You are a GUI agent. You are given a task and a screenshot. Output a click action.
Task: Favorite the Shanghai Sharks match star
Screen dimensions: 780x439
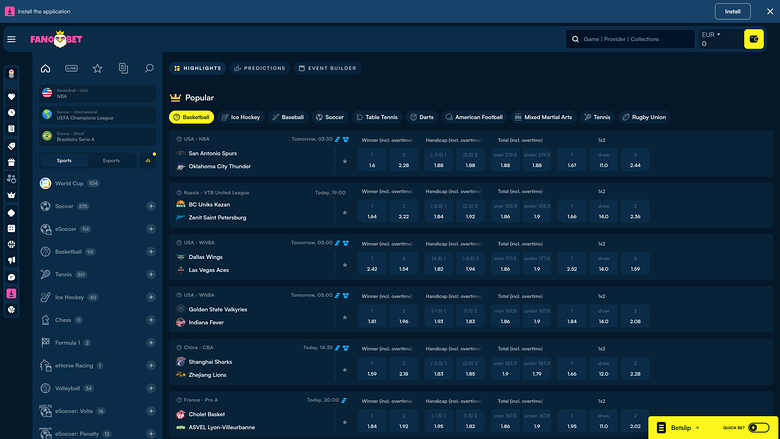coord(345,370)
